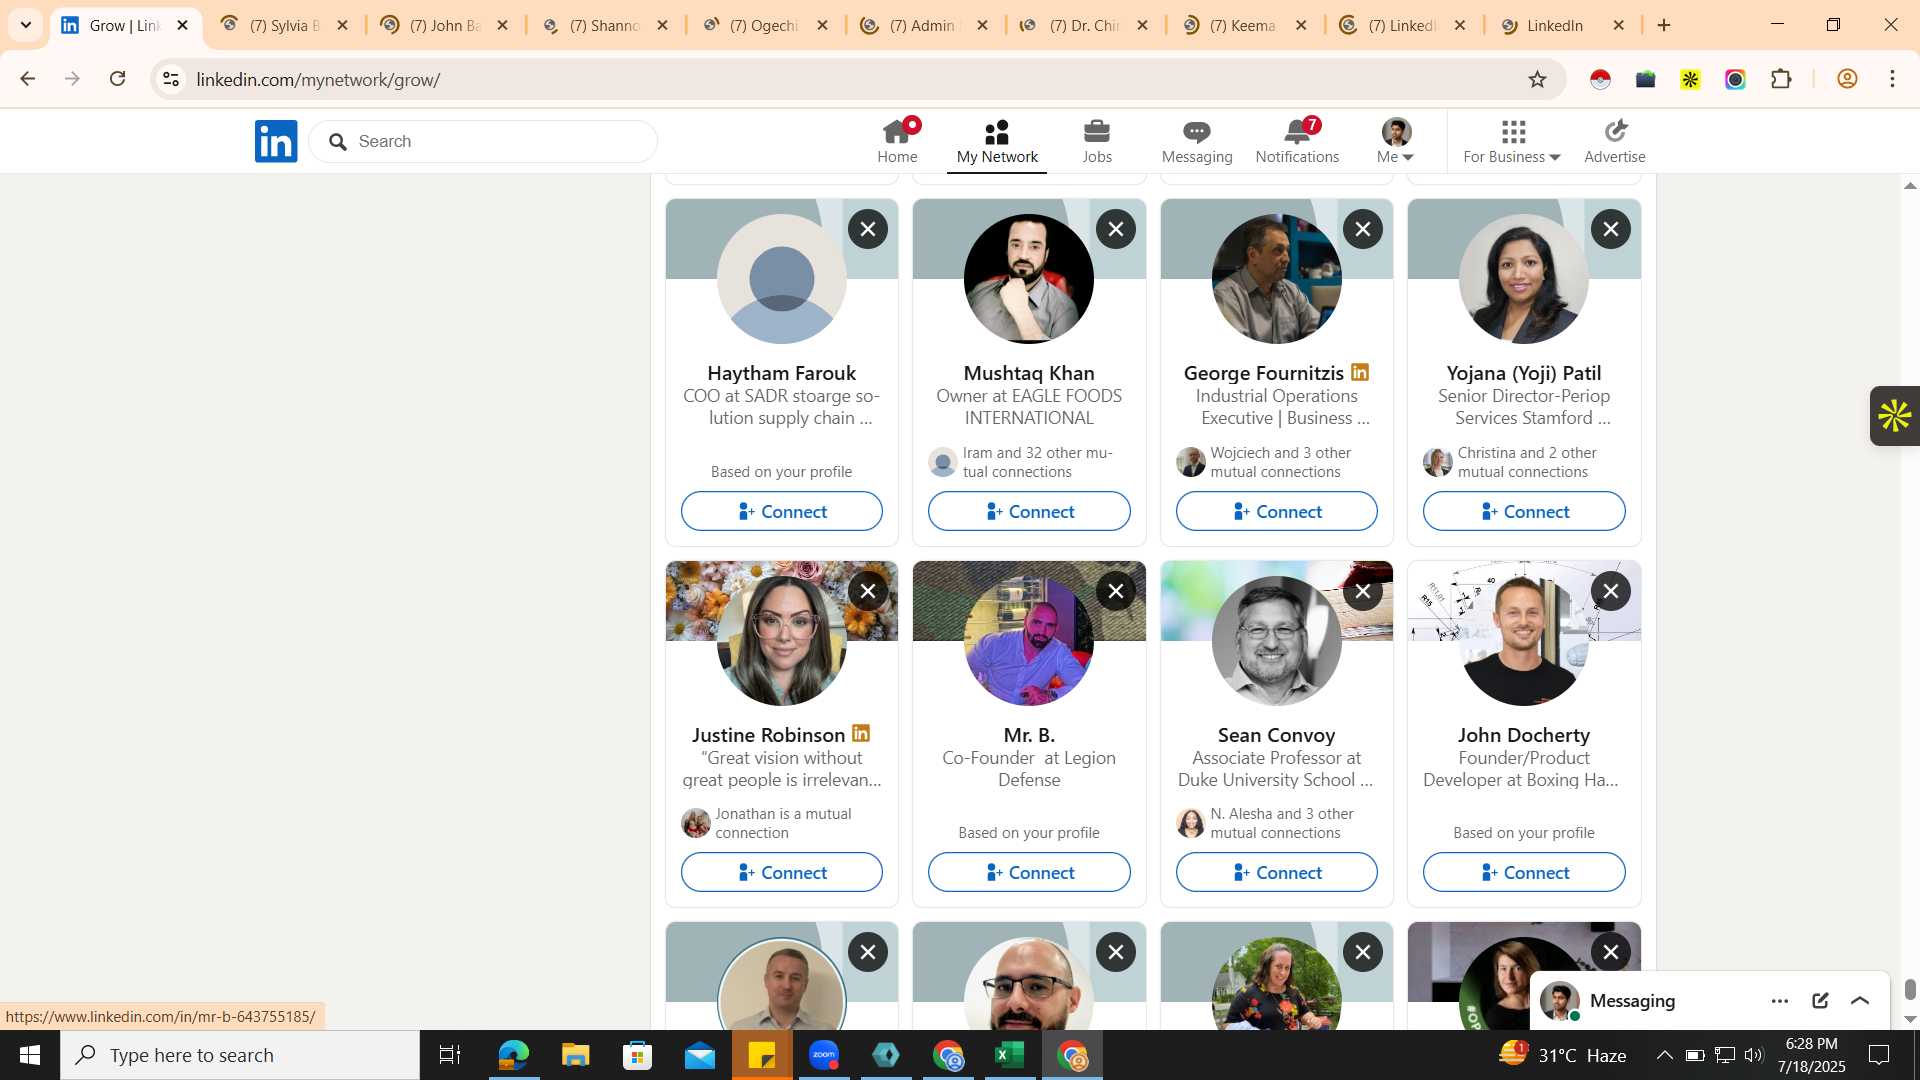1920x1080 pixels.
Task: Switch to the Sylvia browser tab
Action: (x=285, y=25)
